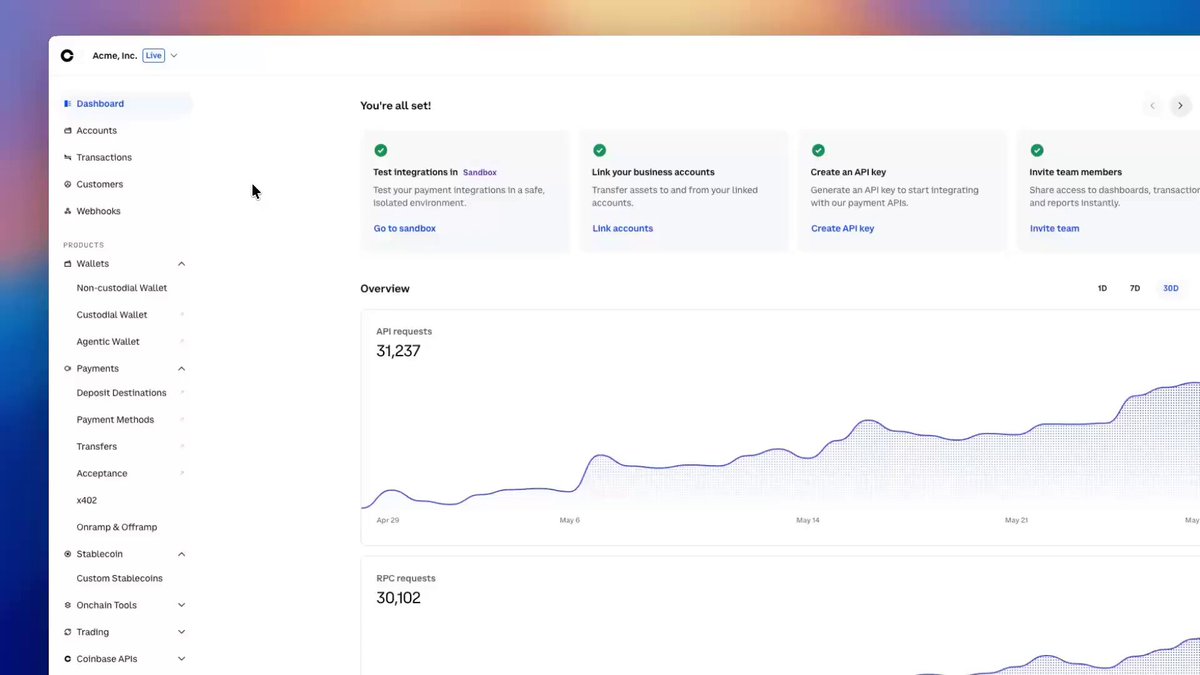Click external-link arrow beside Custodial Wallet

[182, 315]
